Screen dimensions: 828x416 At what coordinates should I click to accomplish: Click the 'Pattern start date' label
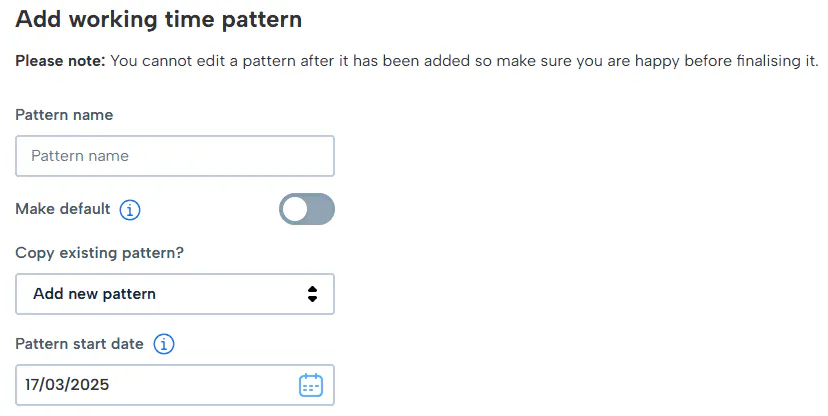(x=80, y=344)
